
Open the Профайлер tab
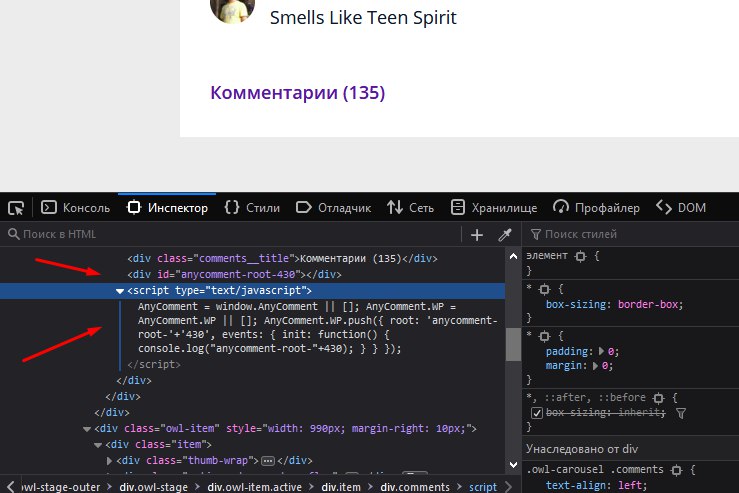[597, 208]
